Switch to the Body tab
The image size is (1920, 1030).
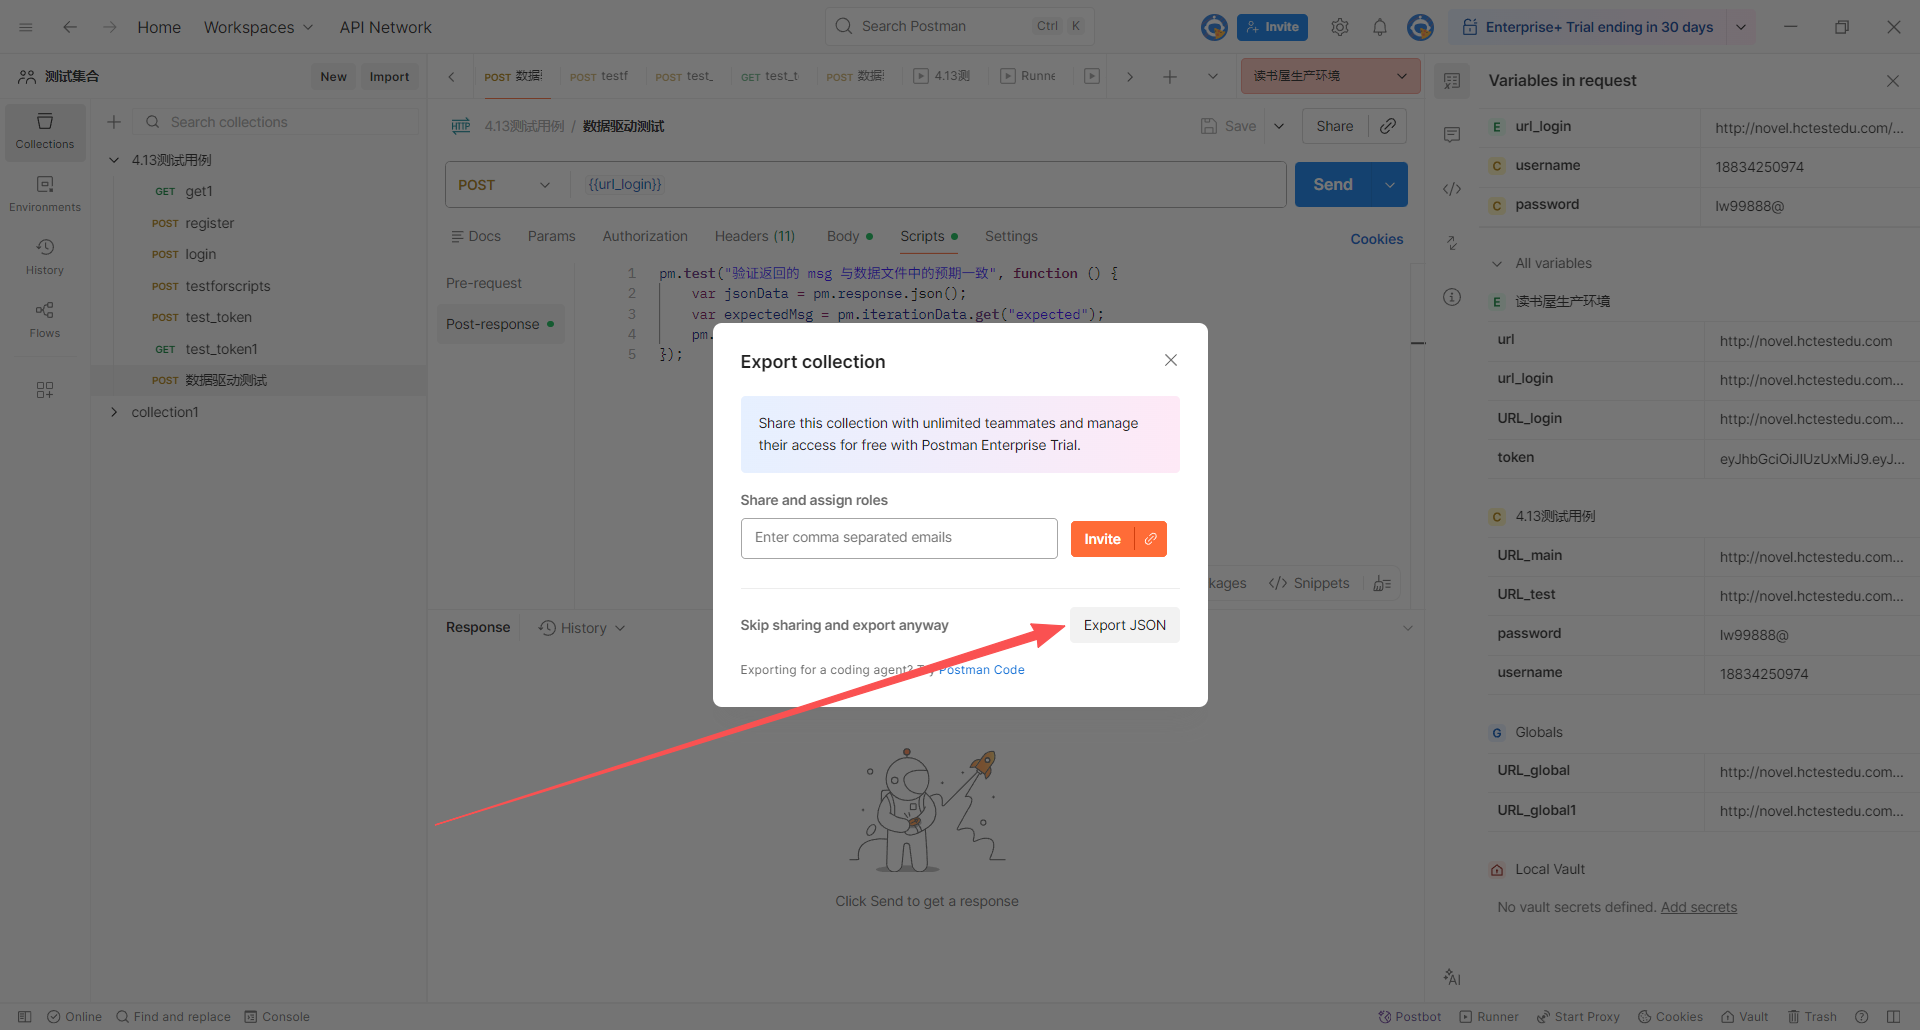point(849,237)
